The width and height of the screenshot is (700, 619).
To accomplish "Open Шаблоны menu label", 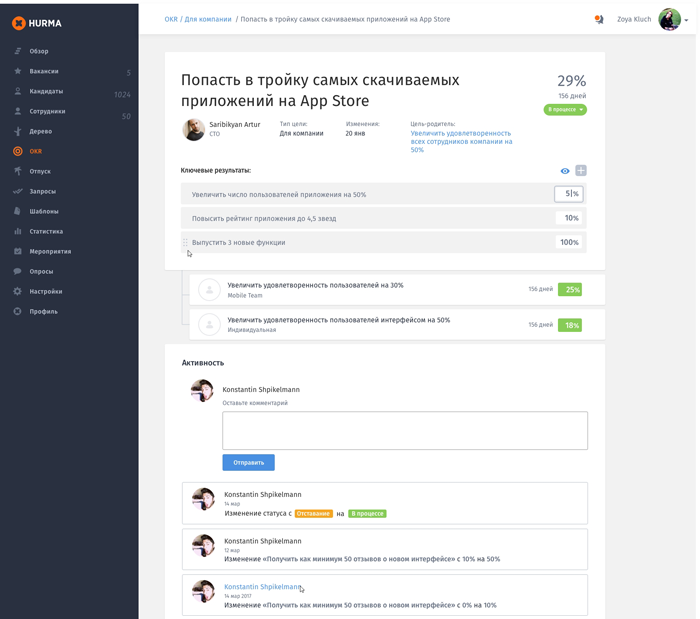I will point(44,212).
